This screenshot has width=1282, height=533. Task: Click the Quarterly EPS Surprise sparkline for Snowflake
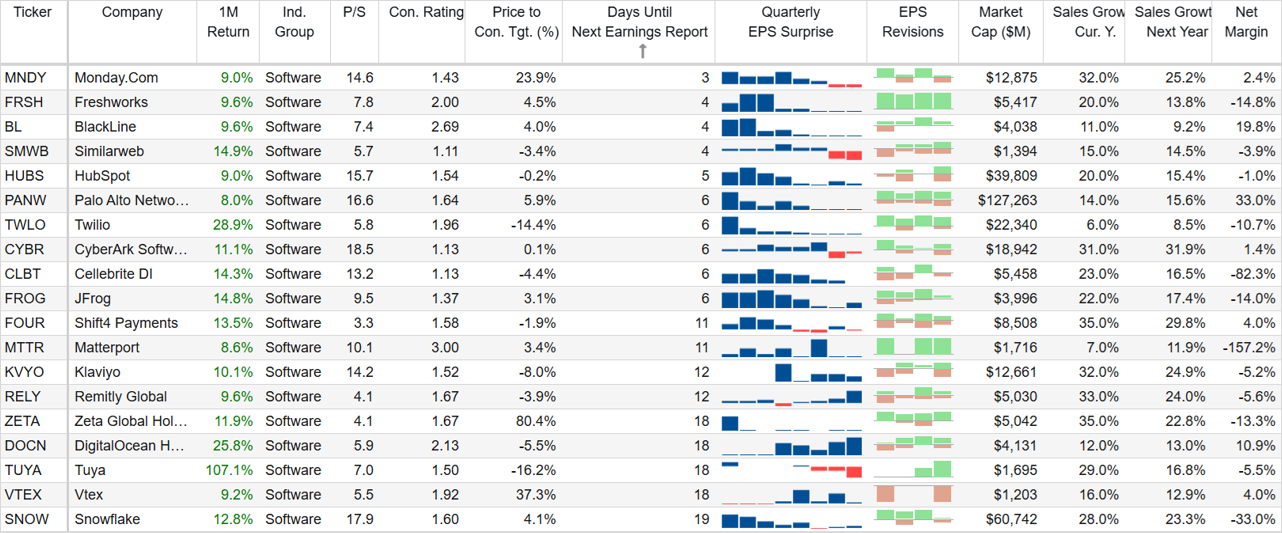click(x=791, y=519)
